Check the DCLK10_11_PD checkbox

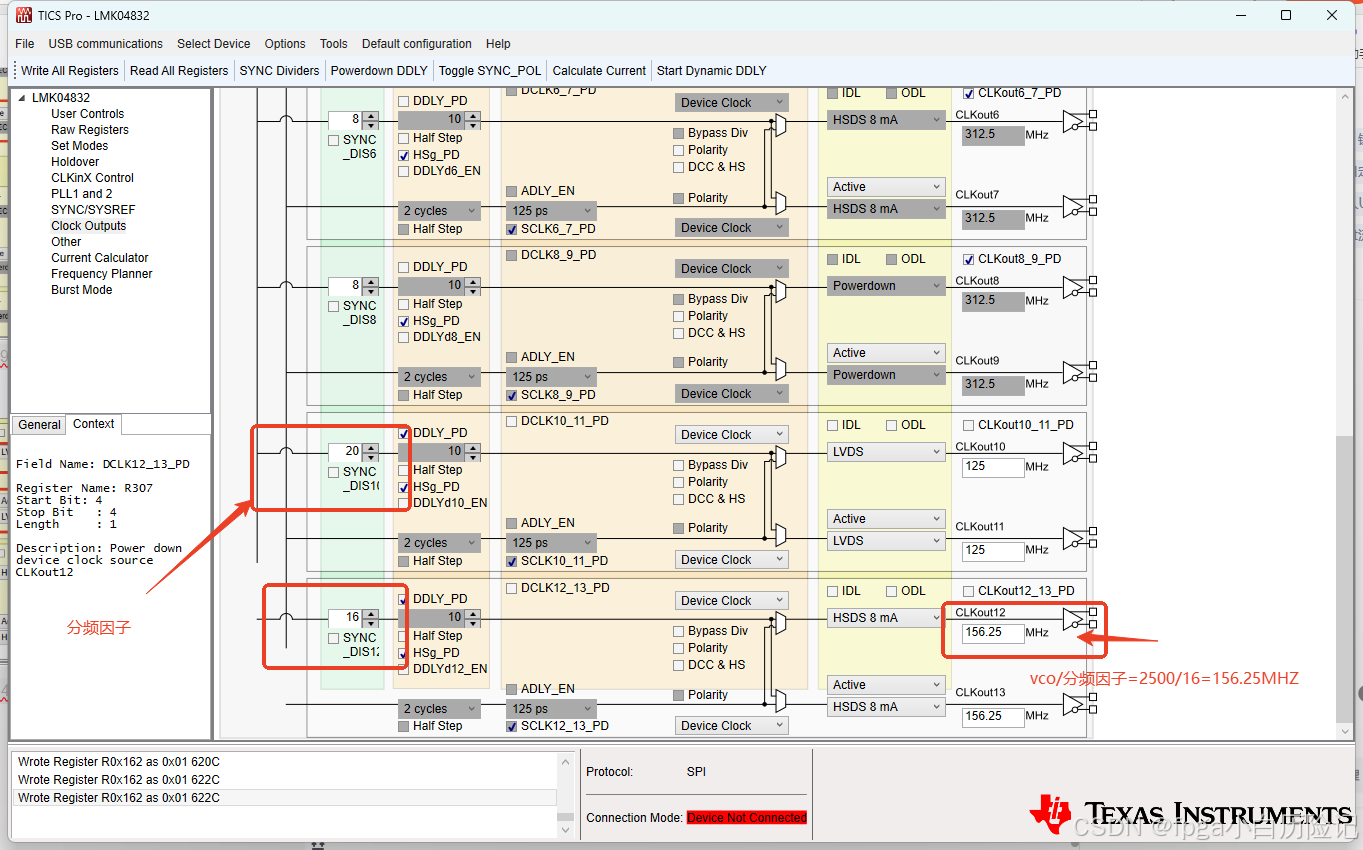[x=512, y=421]
